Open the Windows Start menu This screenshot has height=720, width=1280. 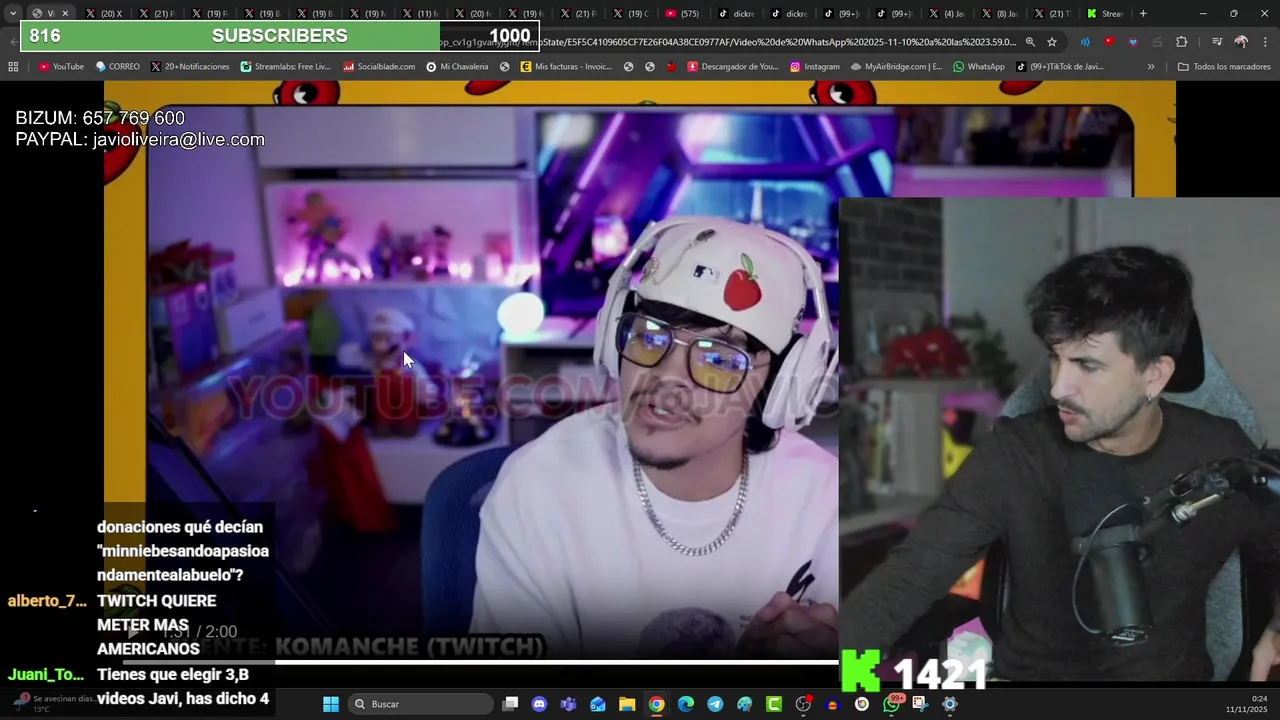[331, 704]
